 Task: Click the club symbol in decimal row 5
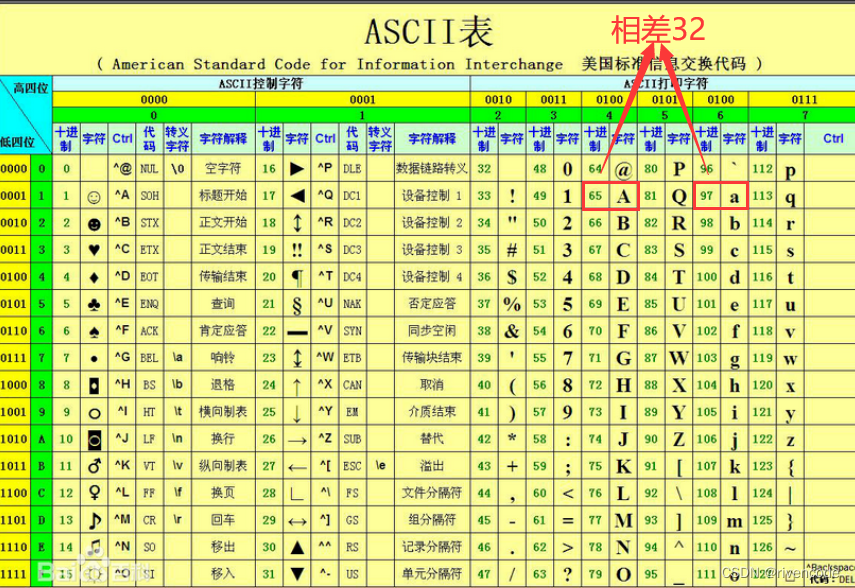[94, 304]
